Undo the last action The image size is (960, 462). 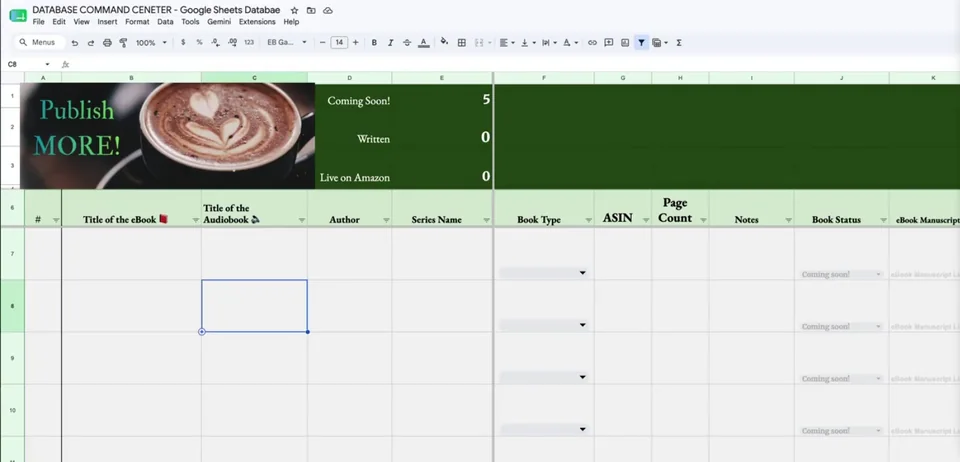tap(75, 43)
